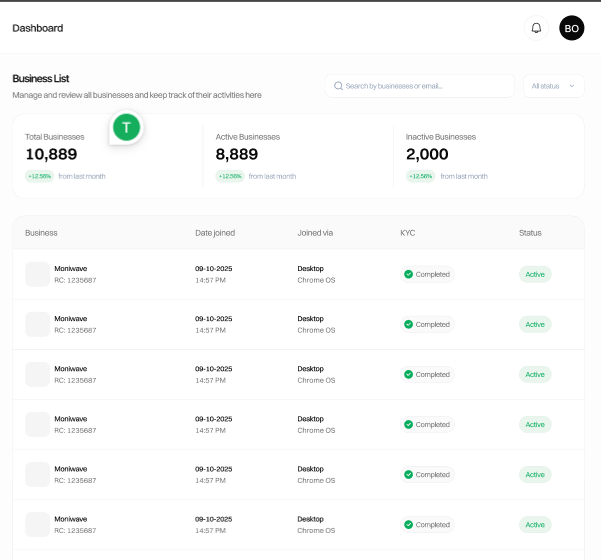Click the Completed KYC badge in the last full row
Viewport: 601px width, 560px height.
click(427, 525)
